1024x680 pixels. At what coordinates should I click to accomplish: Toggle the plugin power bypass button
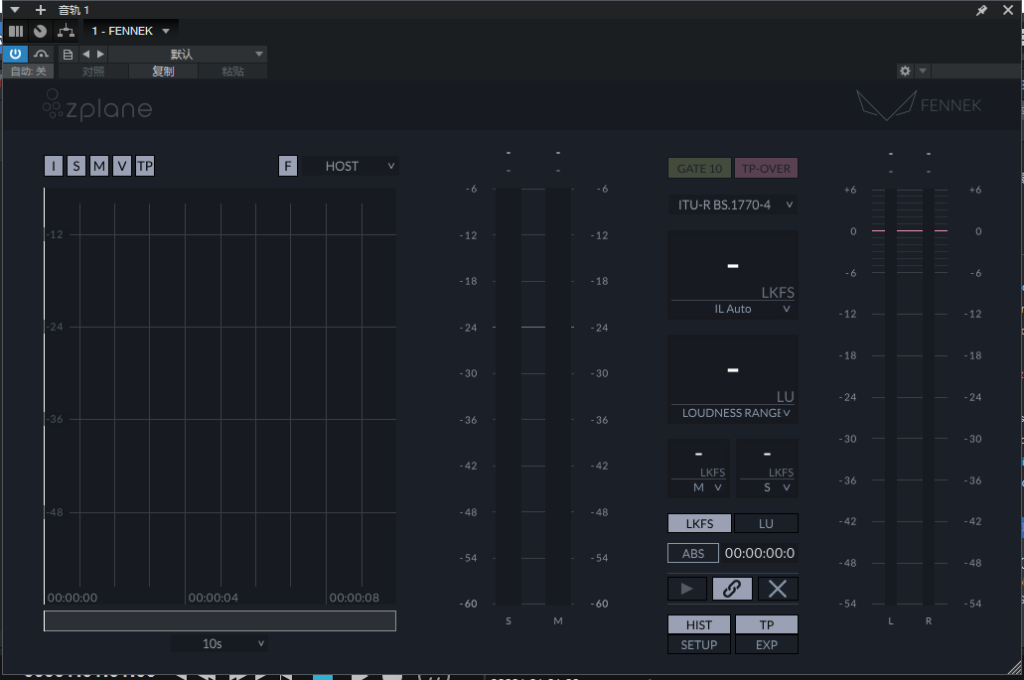pyautogui.click(x=15, y=54)
